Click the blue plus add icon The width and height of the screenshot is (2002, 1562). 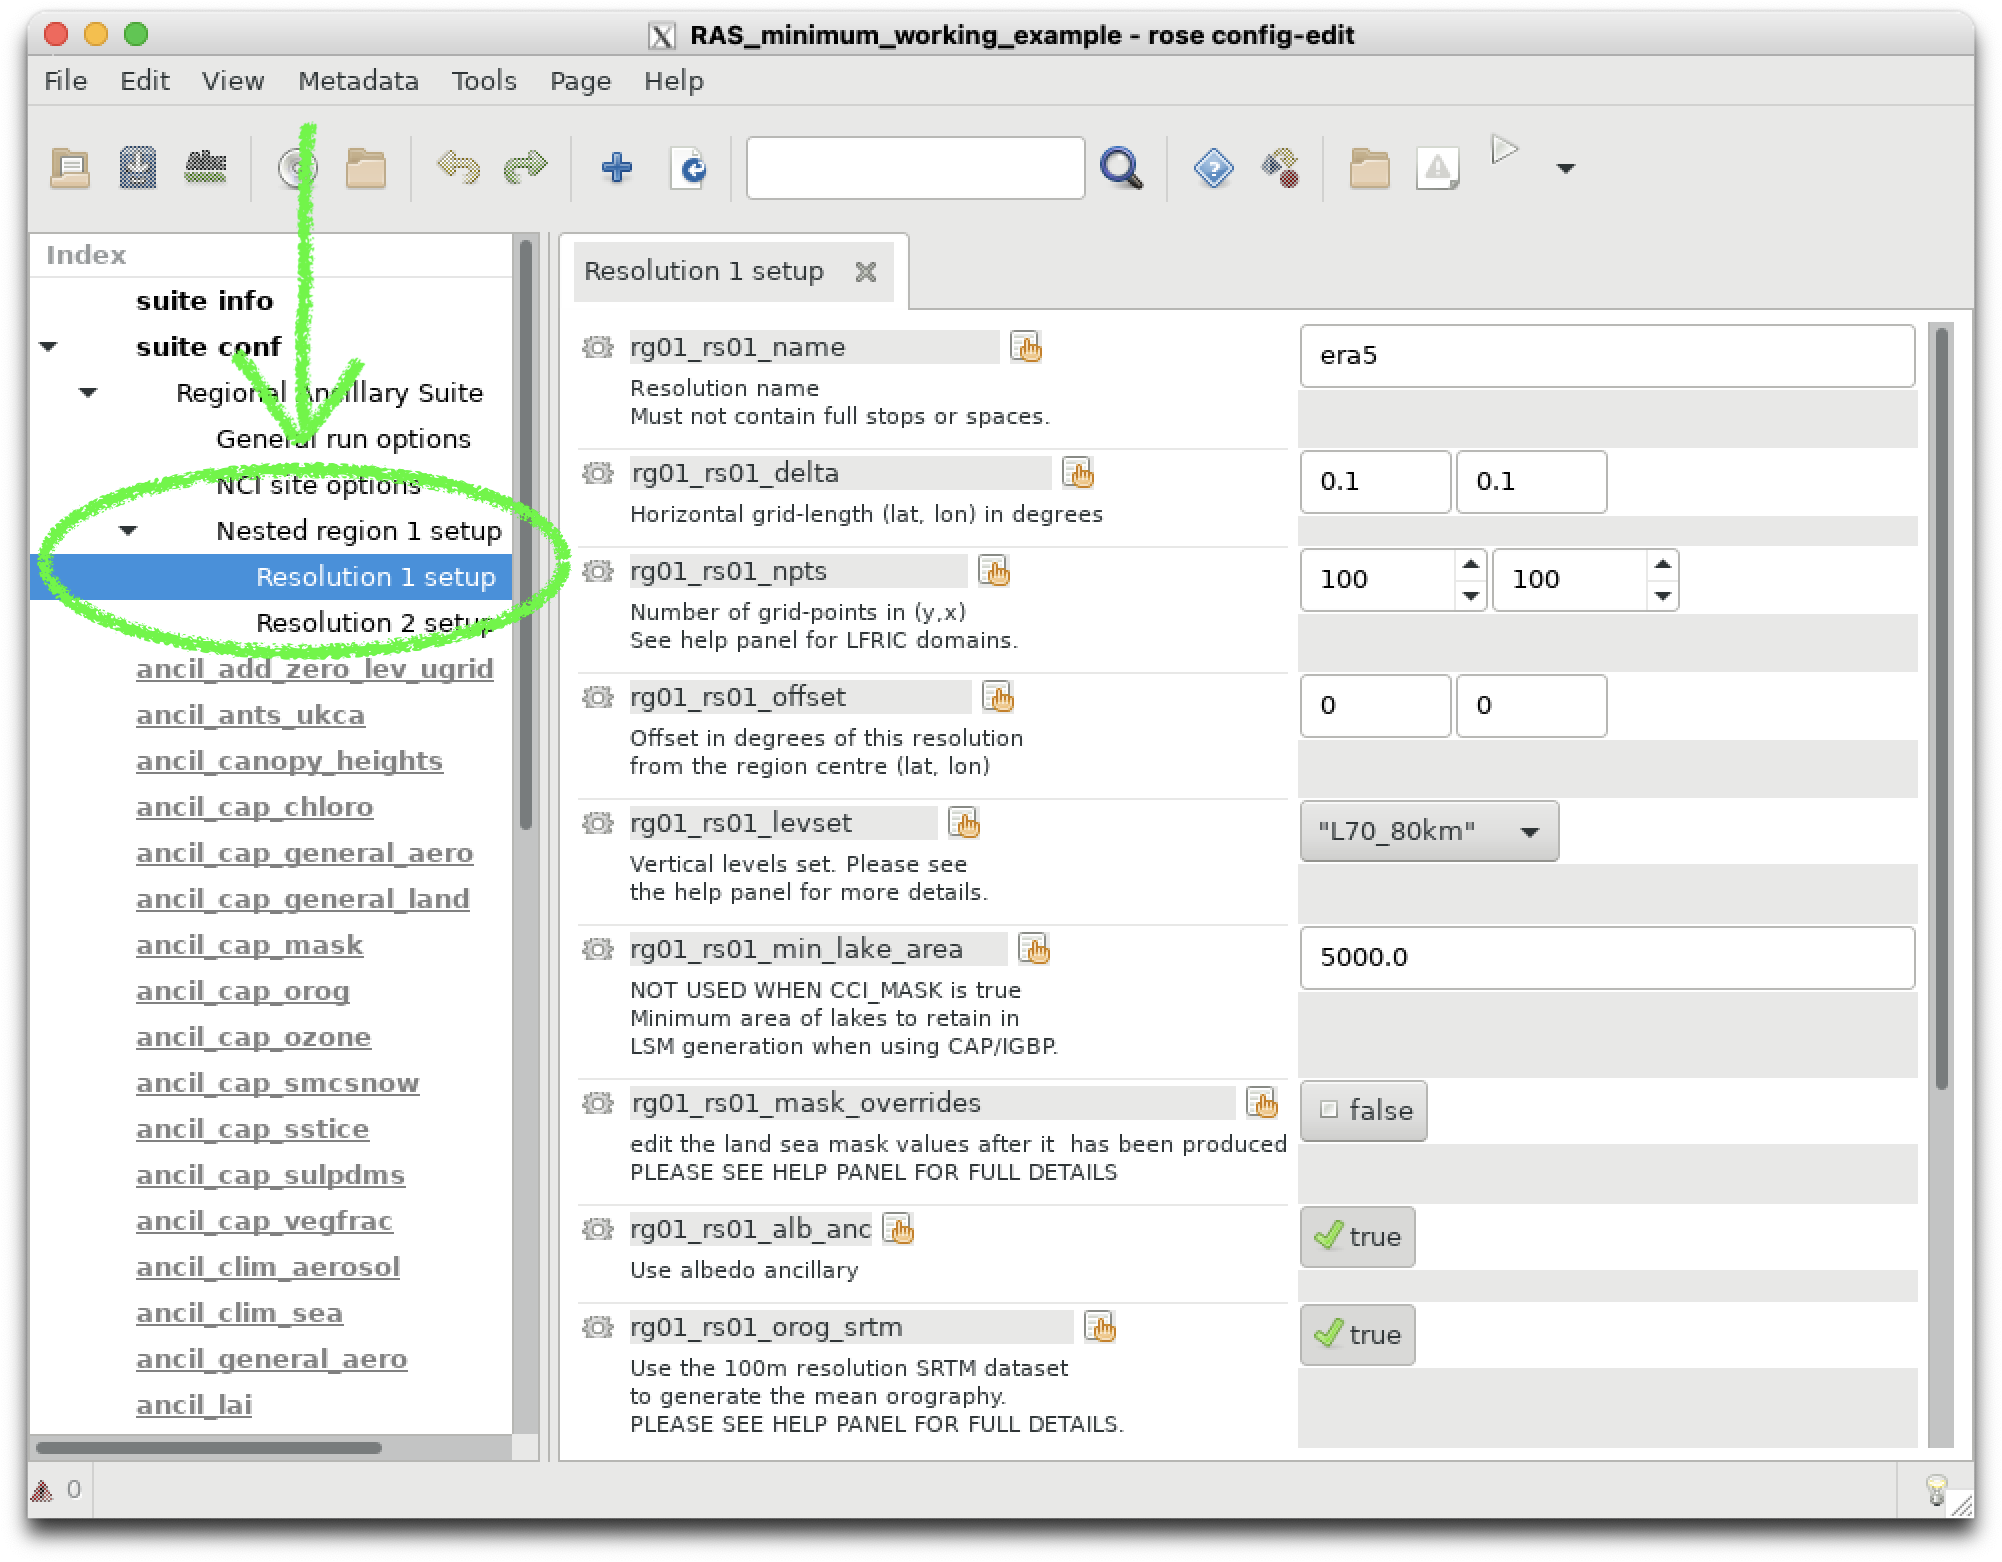[x=617, y=167]
